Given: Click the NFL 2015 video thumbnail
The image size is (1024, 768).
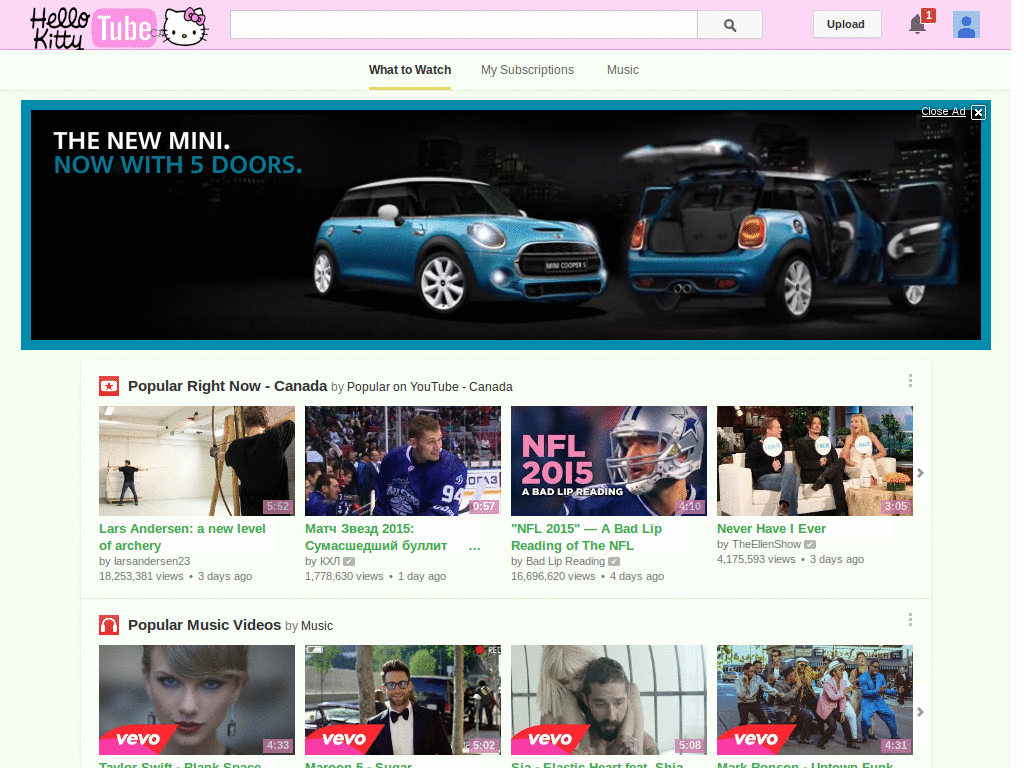Looking at the screenshot, I should (x=609, y=461).
